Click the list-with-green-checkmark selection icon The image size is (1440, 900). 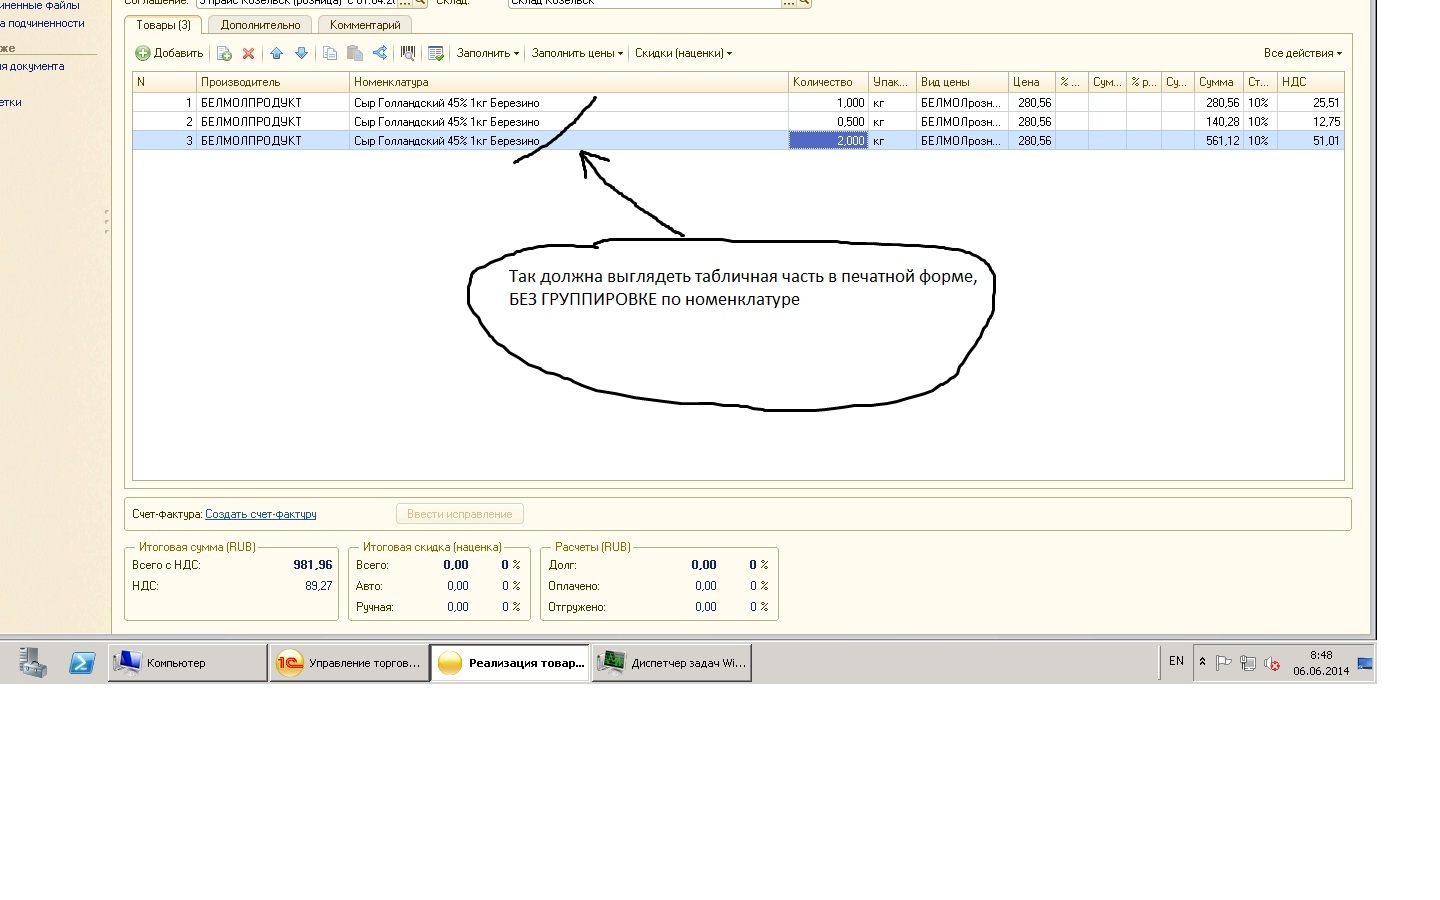(435, 53)
